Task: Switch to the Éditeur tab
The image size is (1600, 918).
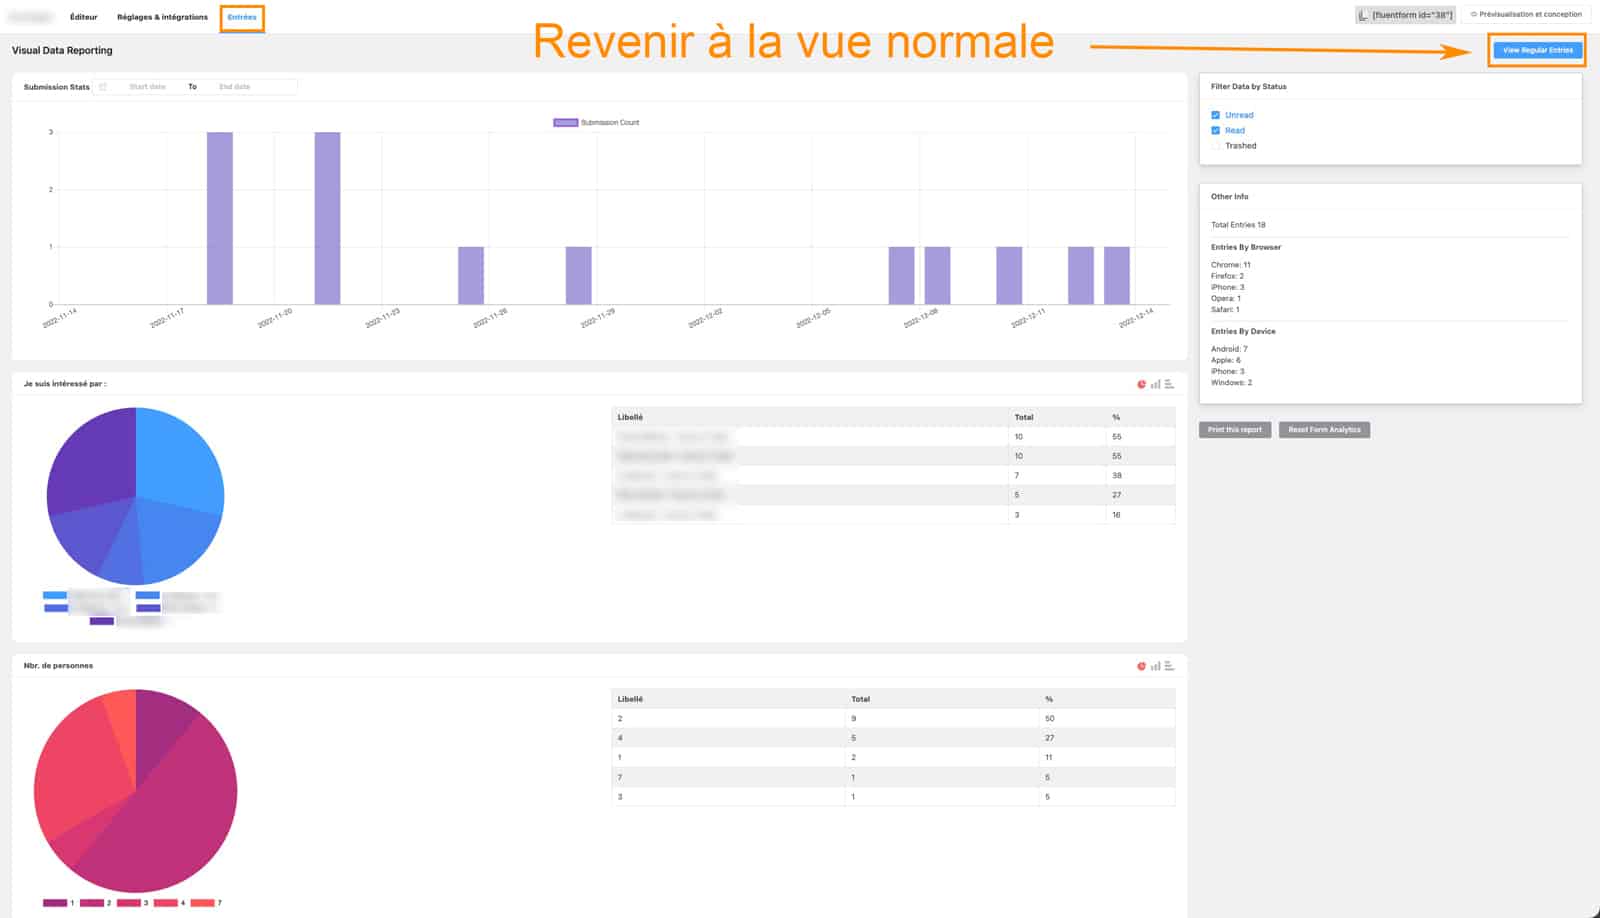Action: (x=83, y=17)
